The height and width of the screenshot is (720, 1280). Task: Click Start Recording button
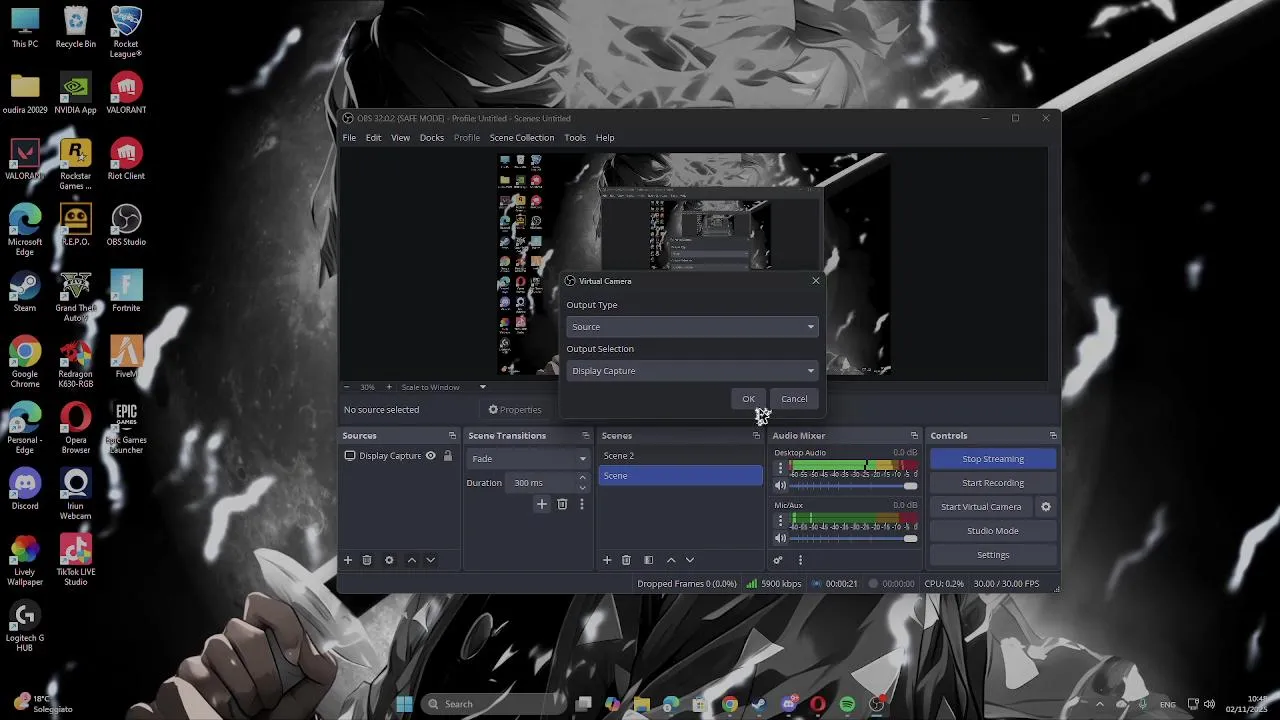(x=993, y=483)
